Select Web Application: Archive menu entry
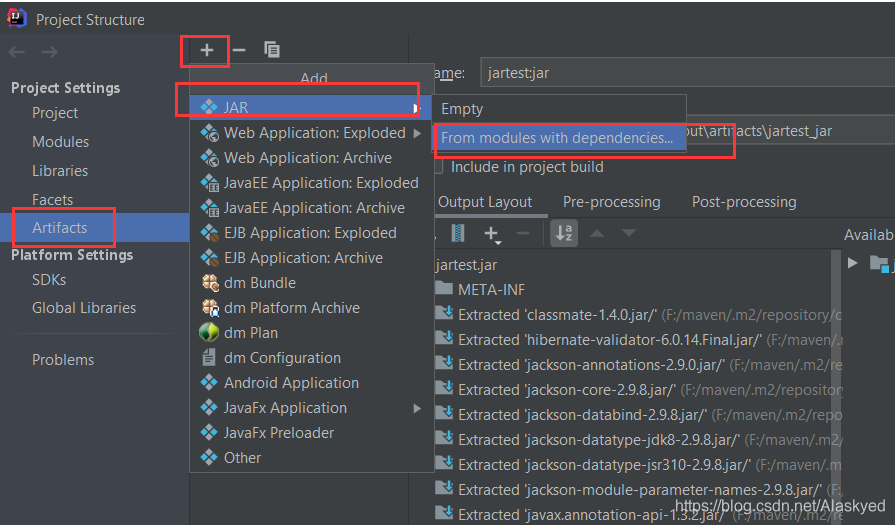The image size is (895, 525). click(x=311, y=158)
